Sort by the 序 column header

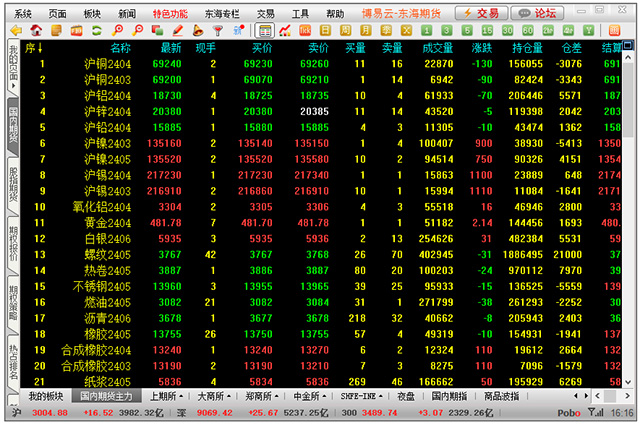tap(33, 48)
